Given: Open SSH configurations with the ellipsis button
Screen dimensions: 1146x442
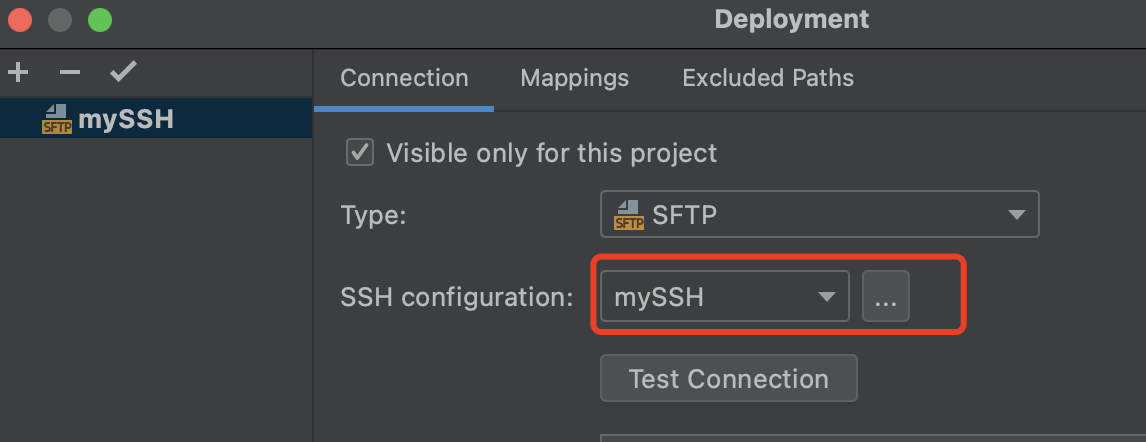Looking at the screenshot, I should click(x=886, y=297).
